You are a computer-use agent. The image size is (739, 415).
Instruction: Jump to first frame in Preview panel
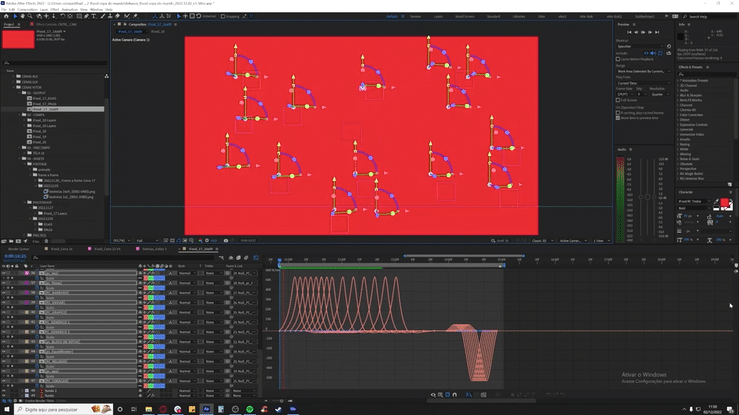(629, 32)
